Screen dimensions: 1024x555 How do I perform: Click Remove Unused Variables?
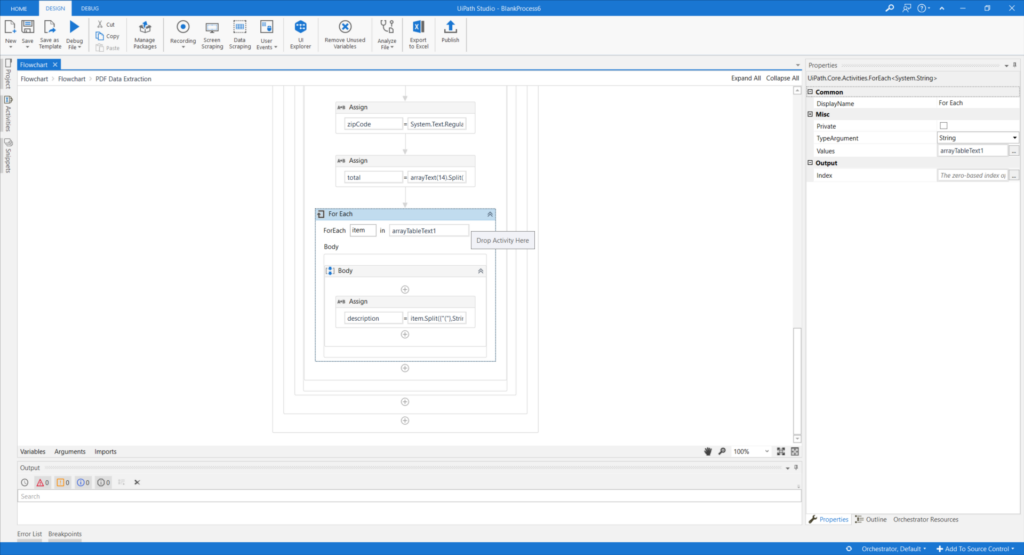pyautogui.click(x=345, y=34)
